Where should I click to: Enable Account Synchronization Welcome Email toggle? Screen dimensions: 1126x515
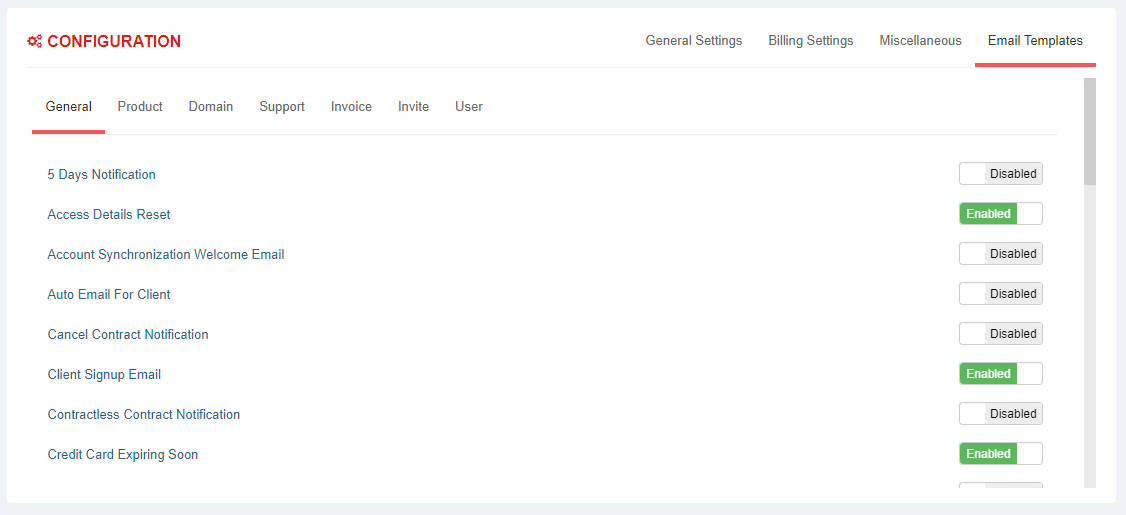(1001, 254)
